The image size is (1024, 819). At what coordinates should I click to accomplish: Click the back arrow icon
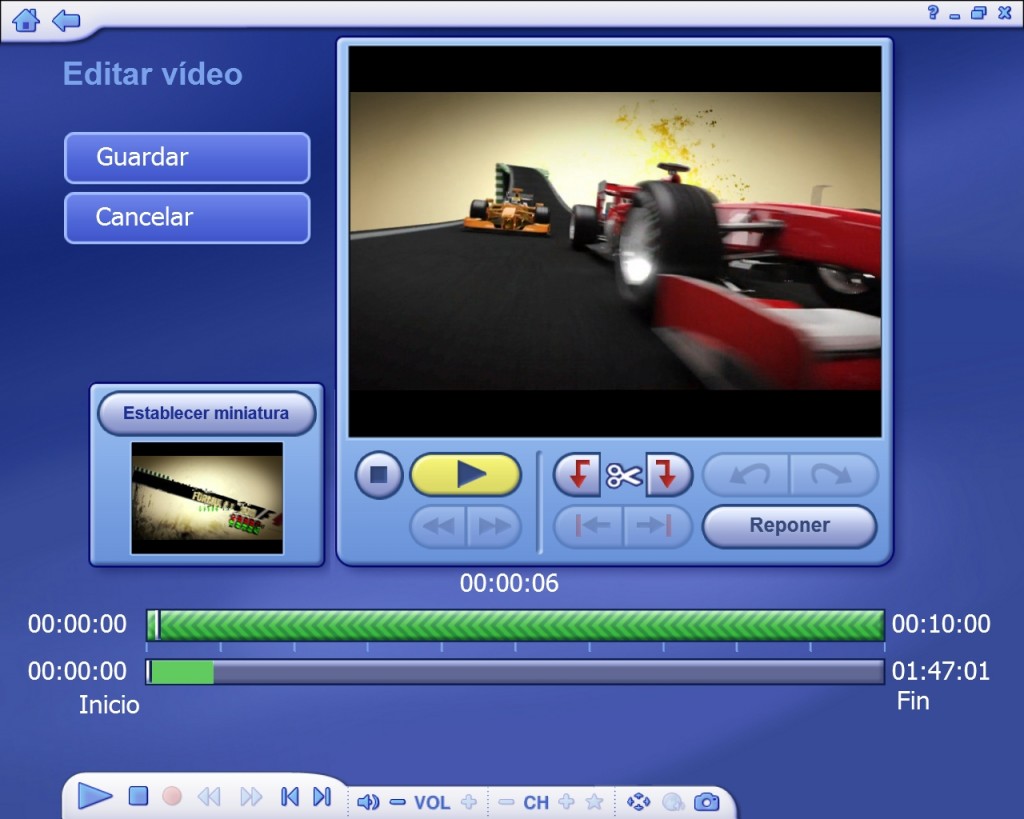pyautogui.click(x=66, y=19)
